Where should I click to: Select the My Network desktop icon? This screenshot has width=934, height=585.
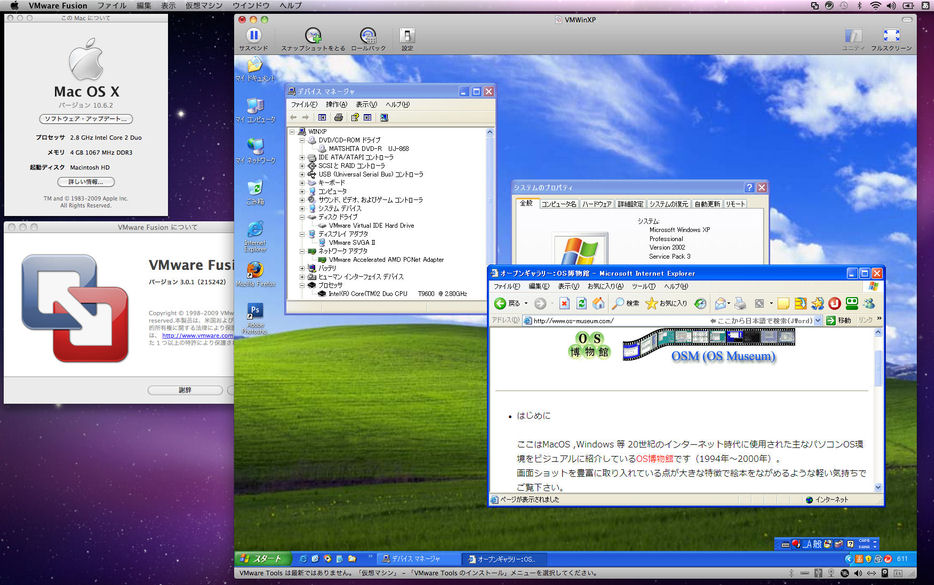pyautogui.click(x=256, y=151)
